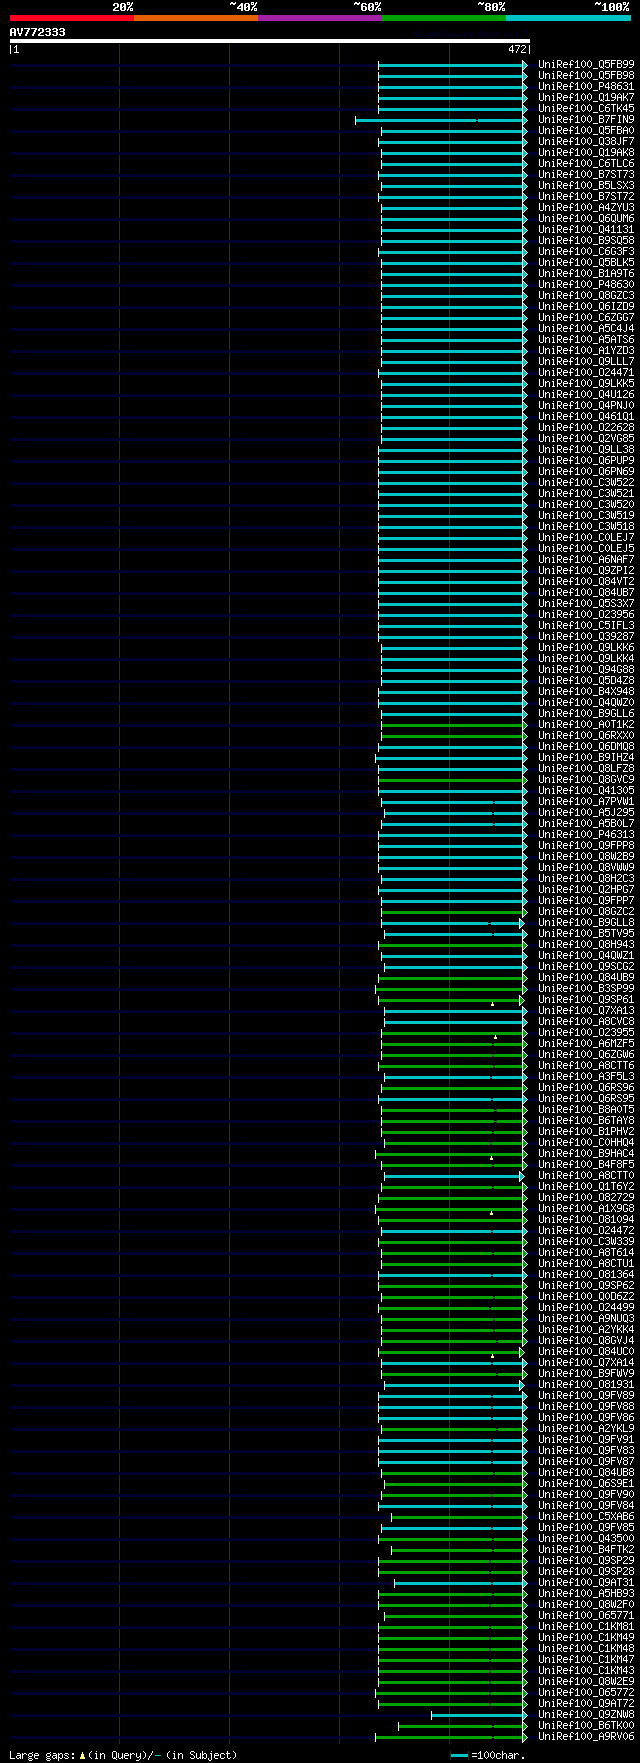Open hit UniRef100_C3W522
Viewport: 640px width, 1763px height.
[x=586, y=482]
